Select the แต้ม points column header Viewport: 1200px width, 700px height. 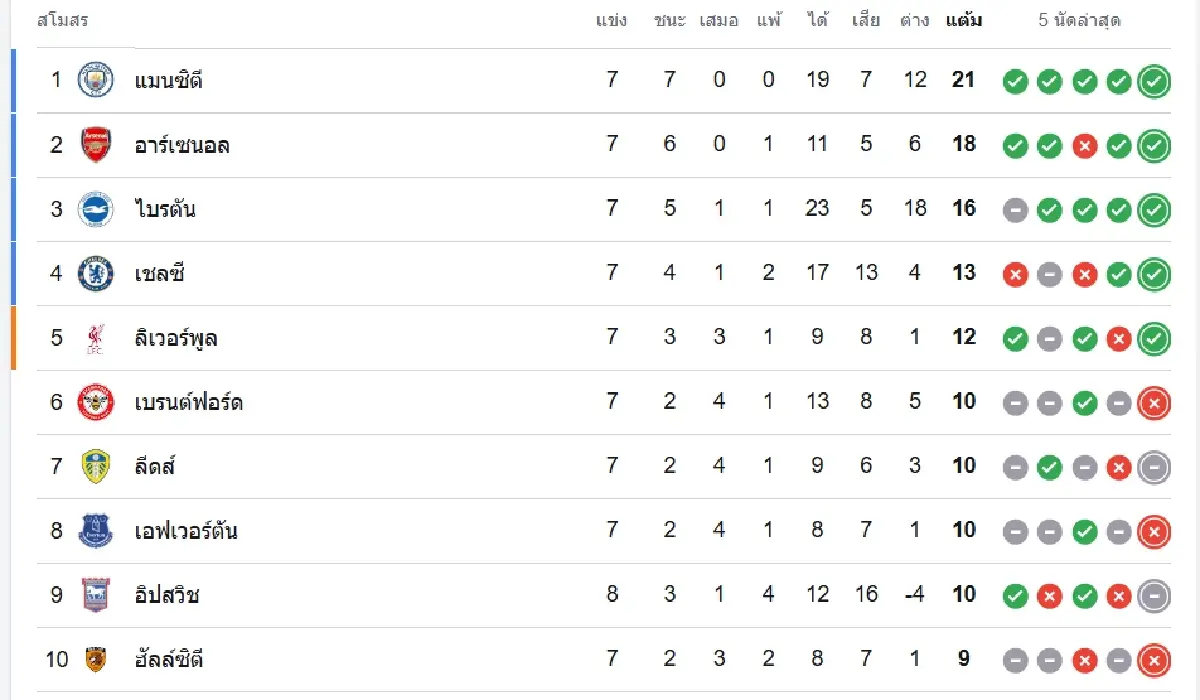point(964,20)
